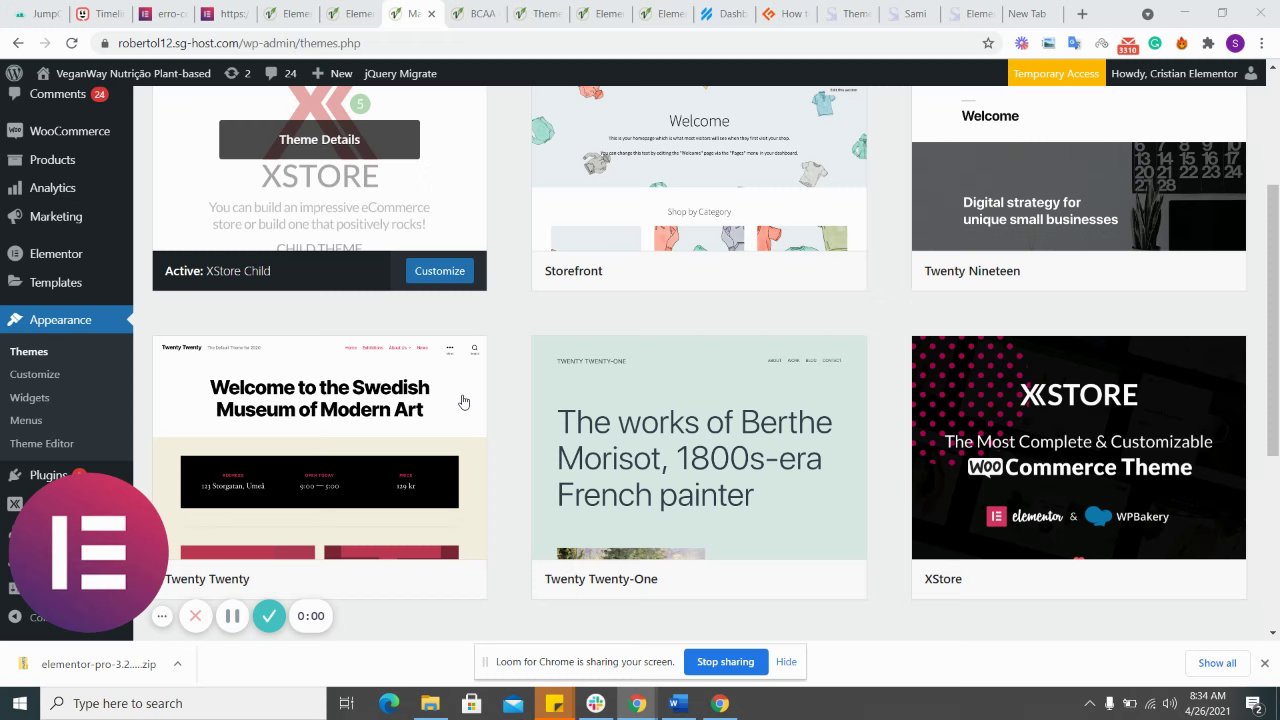Show hidden system tray icons
This screenshot has width=1280, height=720.
(1088, 703)
